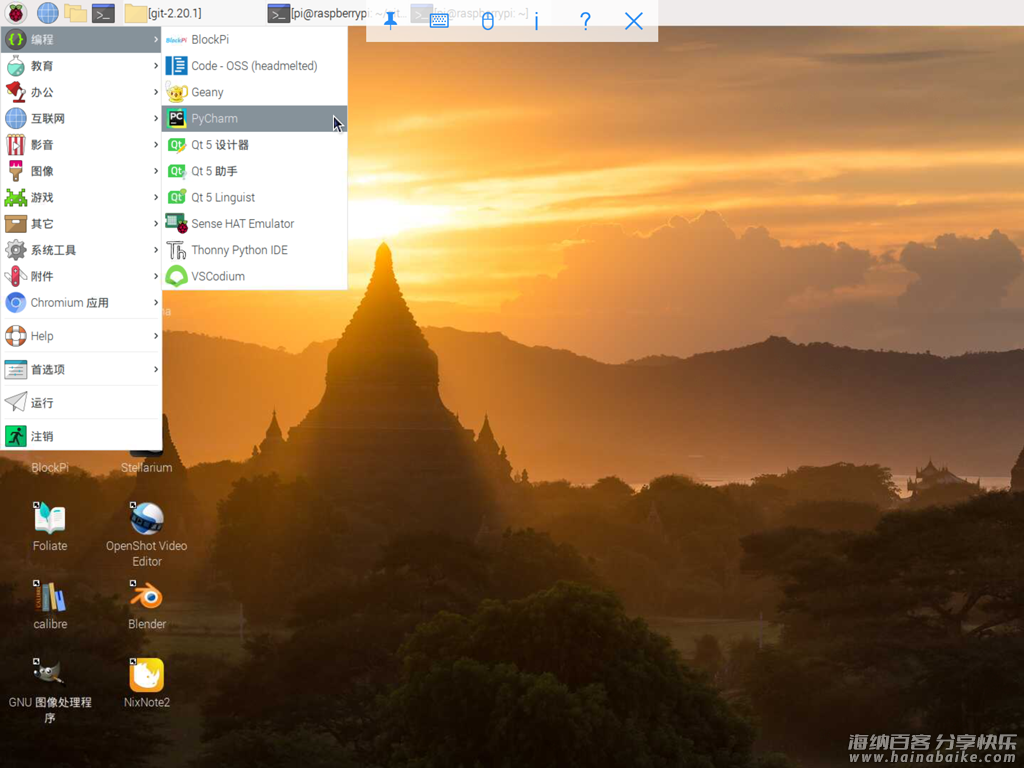Image resolution: width=1024 pixels, height=768 pixels.
Task: Launch PyCharm from the submenu
Action: [255, 118]
